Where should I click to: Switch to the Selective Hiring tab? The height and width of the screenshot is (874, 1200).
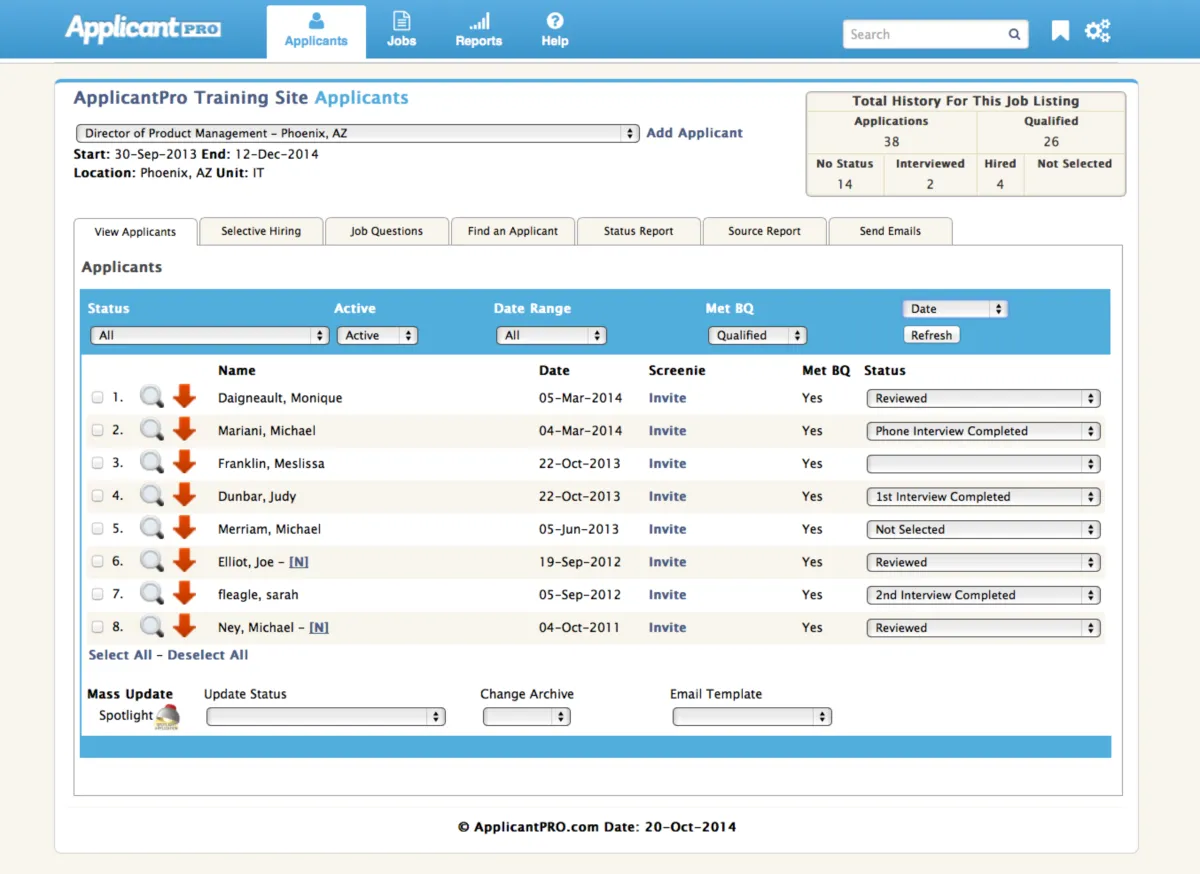tap(261, 231)
